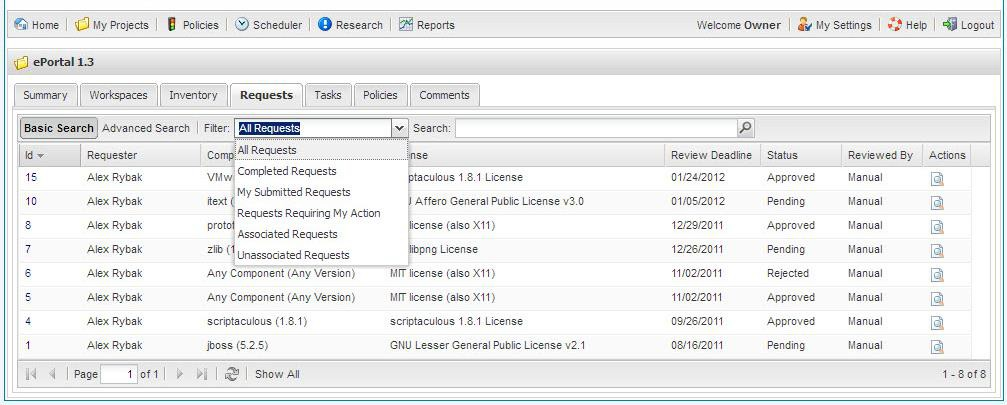Click the search magnifier icon
This screenshot has height=405, width=1007.
coord(745,128)
